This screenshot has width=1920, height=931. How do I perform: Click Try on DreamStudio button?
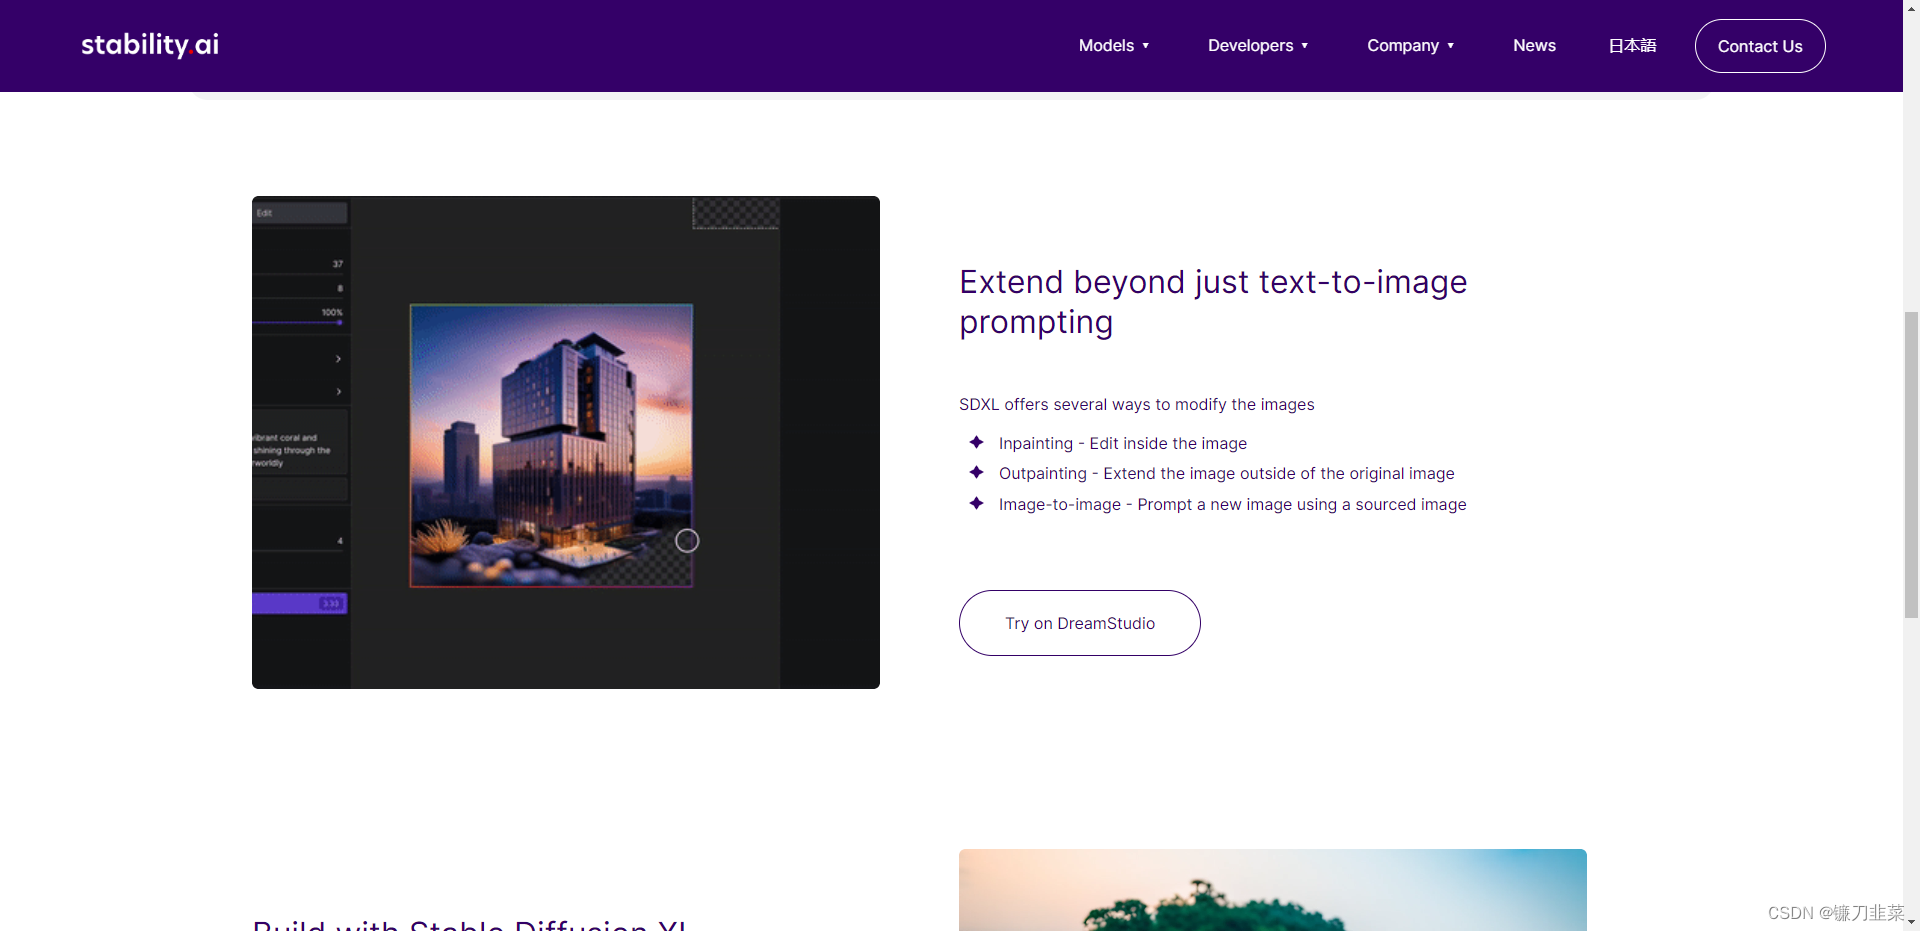click(1080, 623)
